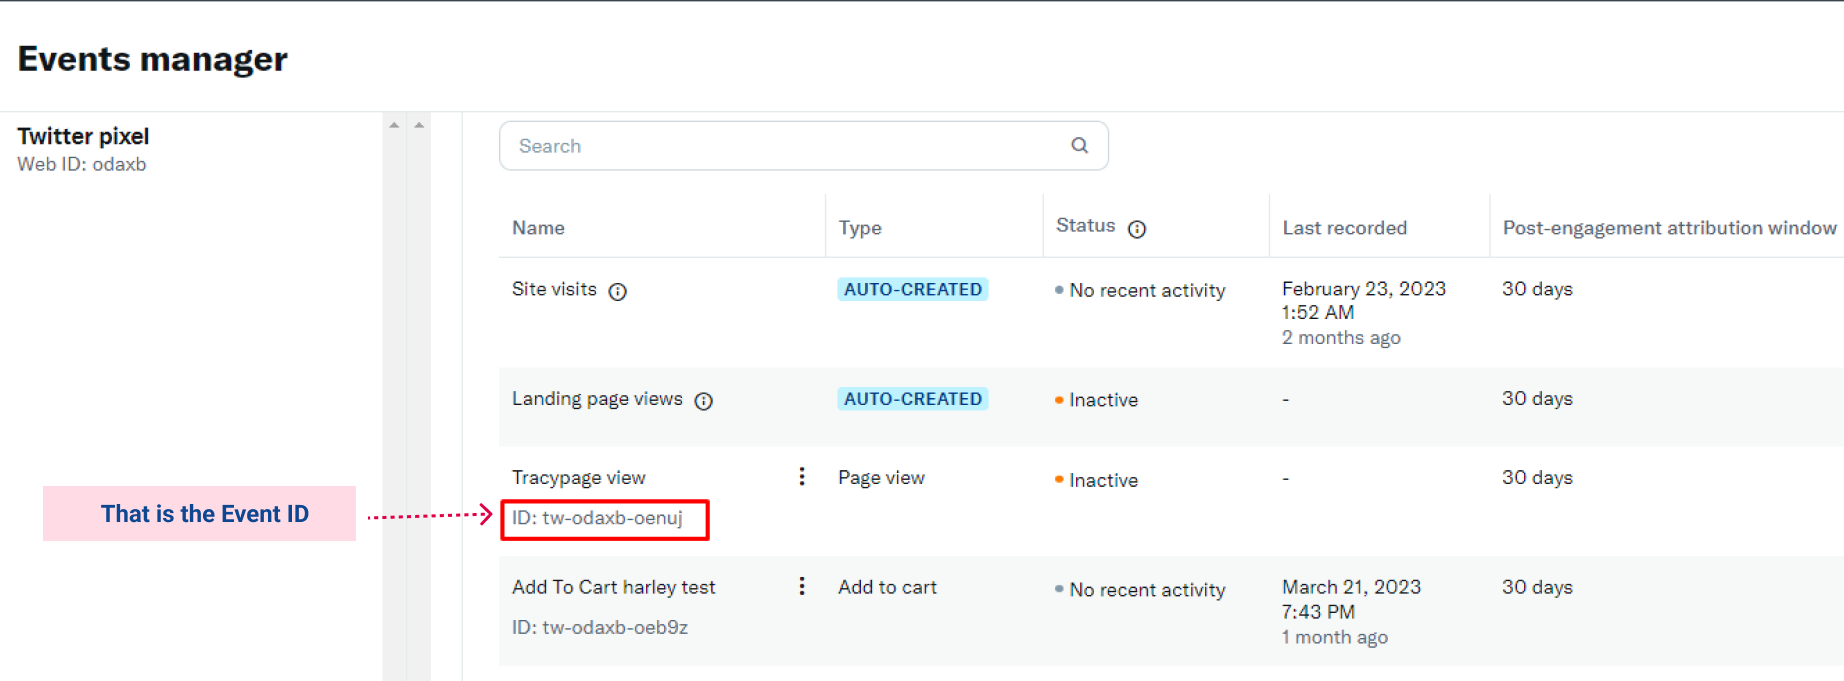
Task: Click the ID tw-odaxb-oenuj text
Action: coord(597,518)
